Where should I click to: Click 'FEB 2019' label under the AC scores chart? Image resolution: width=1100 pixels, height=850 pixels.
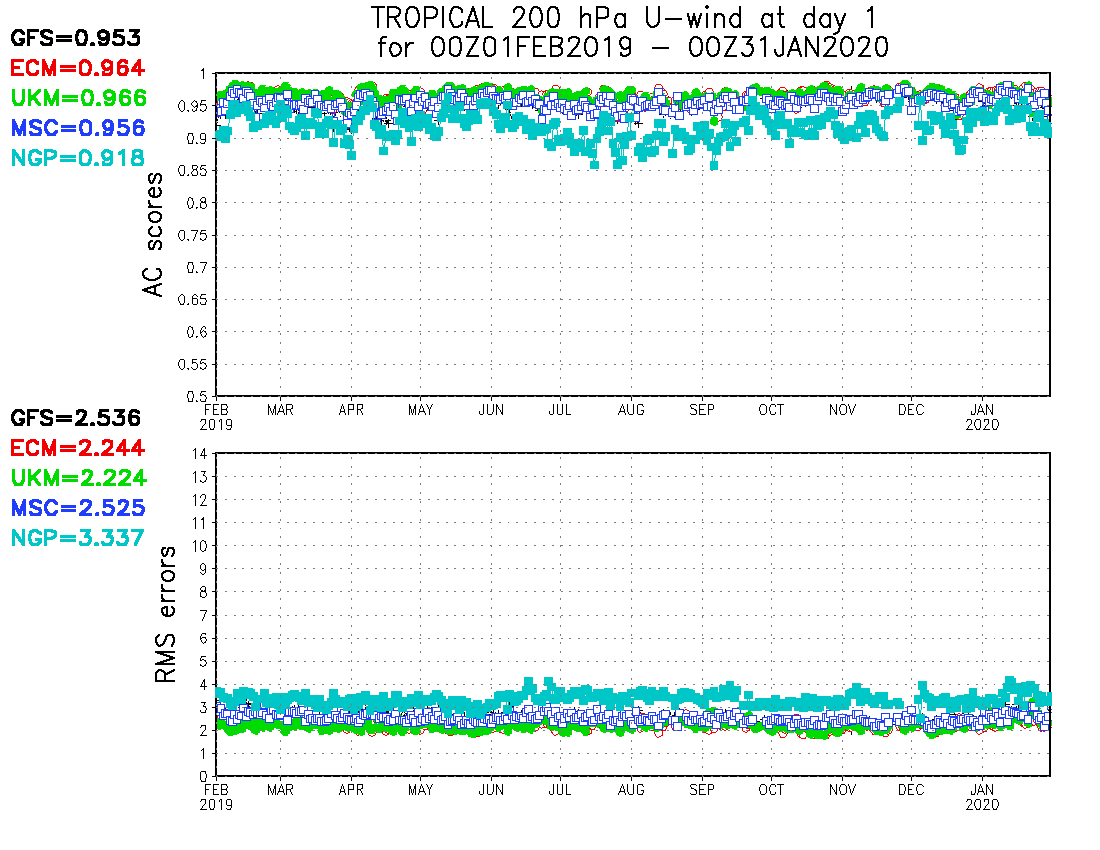216,417
